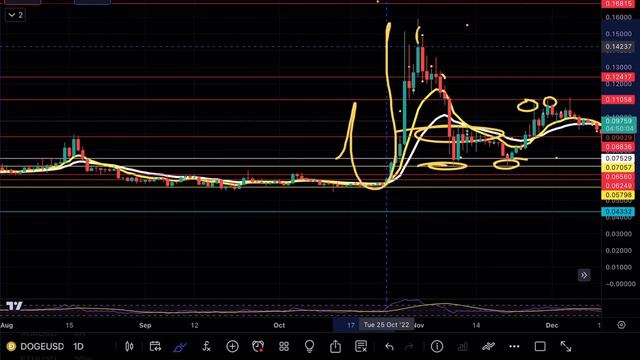Select the cyan 0.04332 price label
640x360 pixels.
click(x=618, y=211)
